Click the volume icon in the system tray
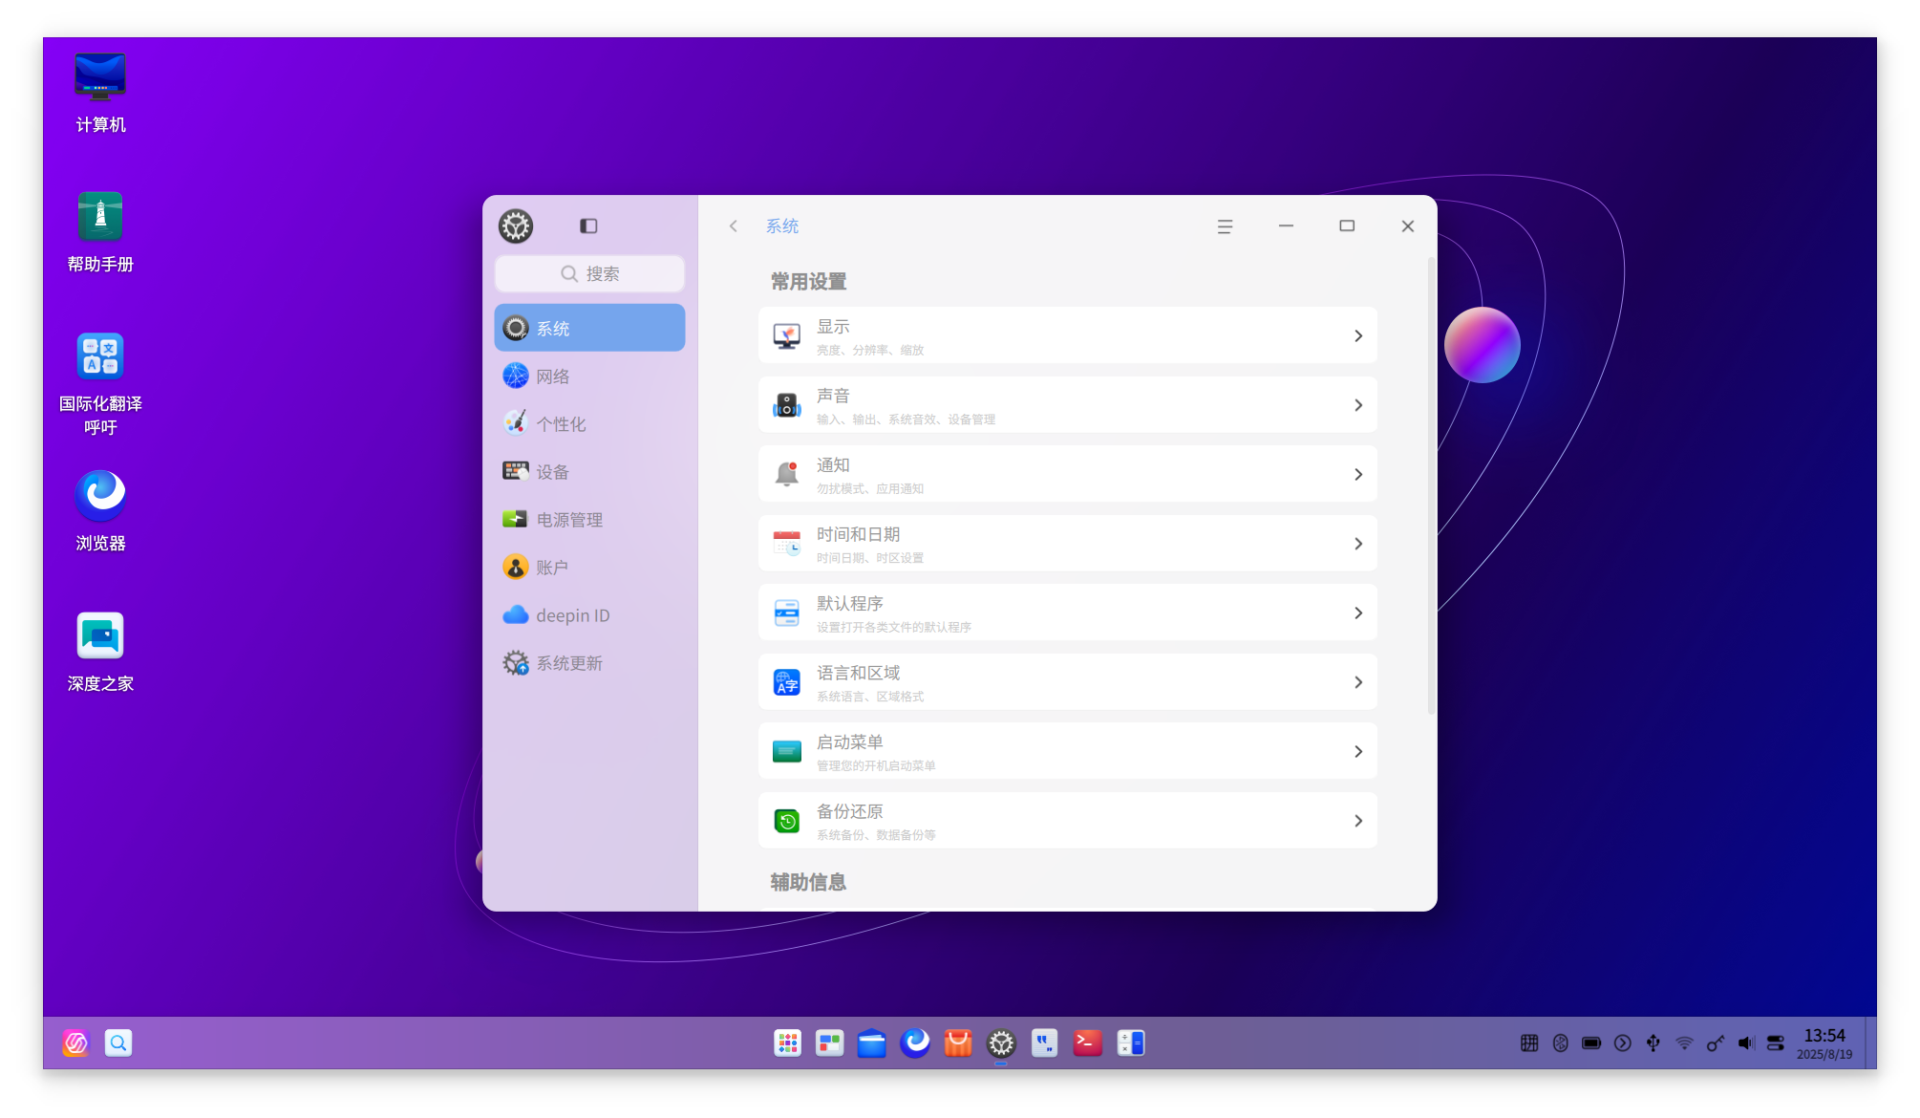The image size is (1920, 1118). coord(1745,1043)
